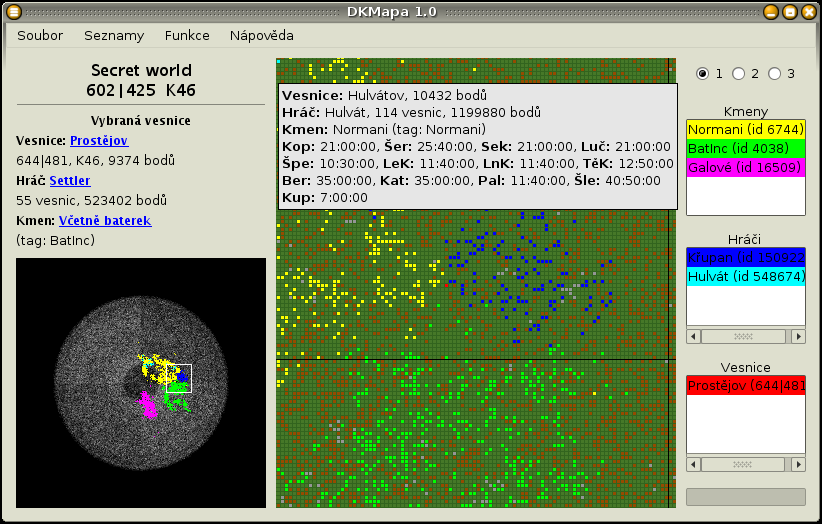The image size is (822, 524).
Task: Open the Funkce menu
Action: click(187, 35)
